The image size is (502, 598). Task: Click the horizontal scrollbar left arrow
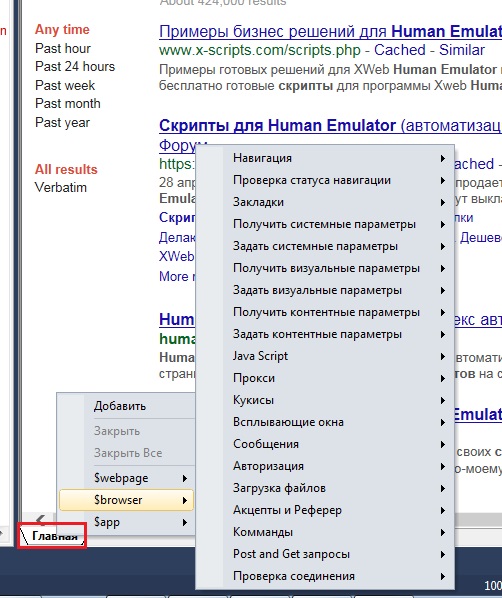[x=40, y=519]
